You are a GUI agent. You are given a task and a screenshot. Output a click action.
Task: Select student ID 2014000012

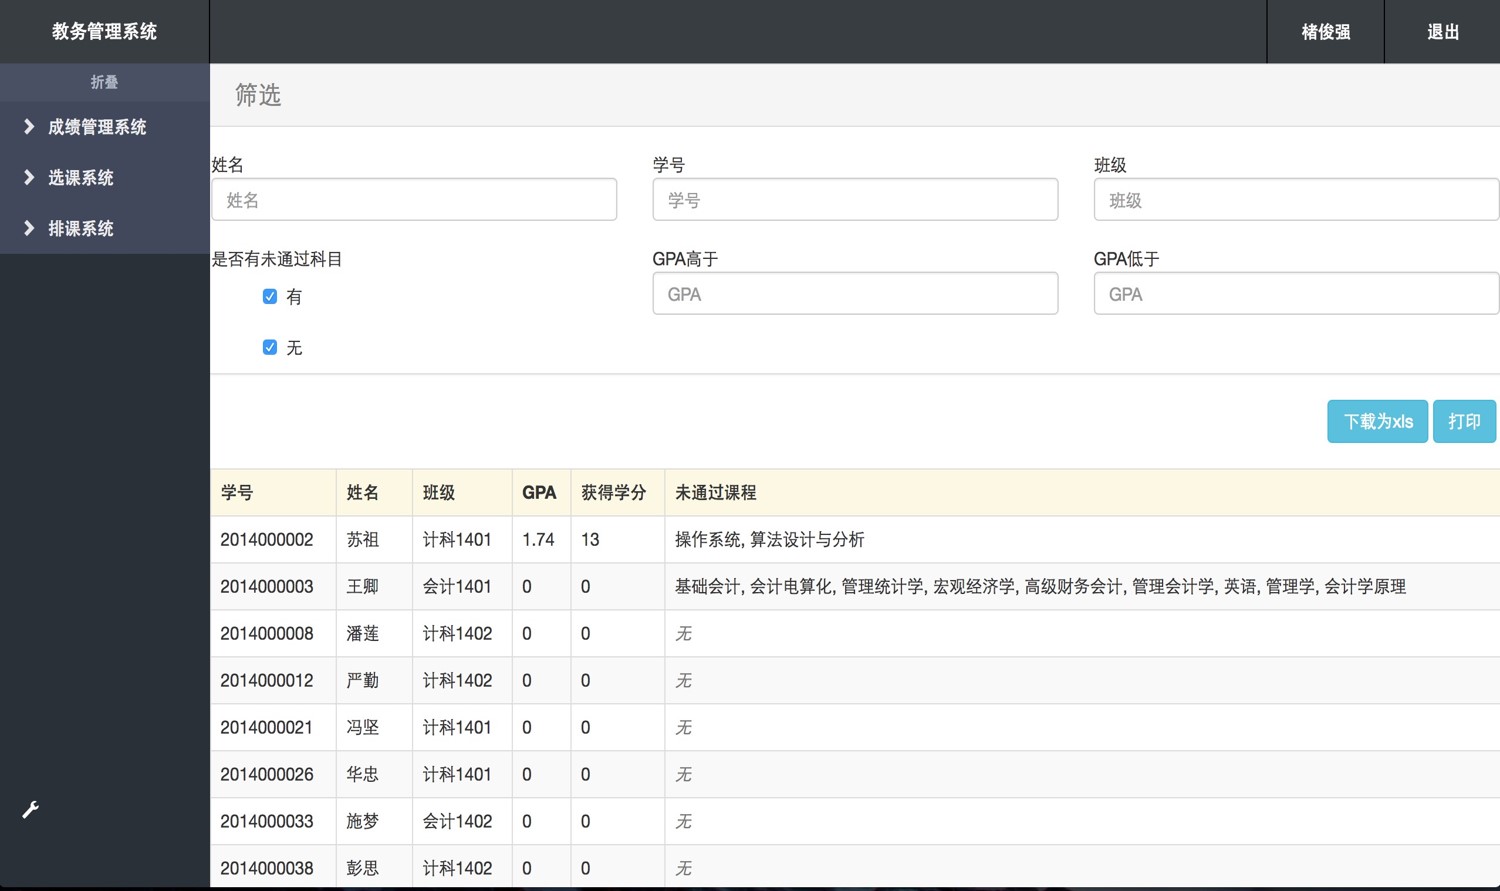(267, 680)
